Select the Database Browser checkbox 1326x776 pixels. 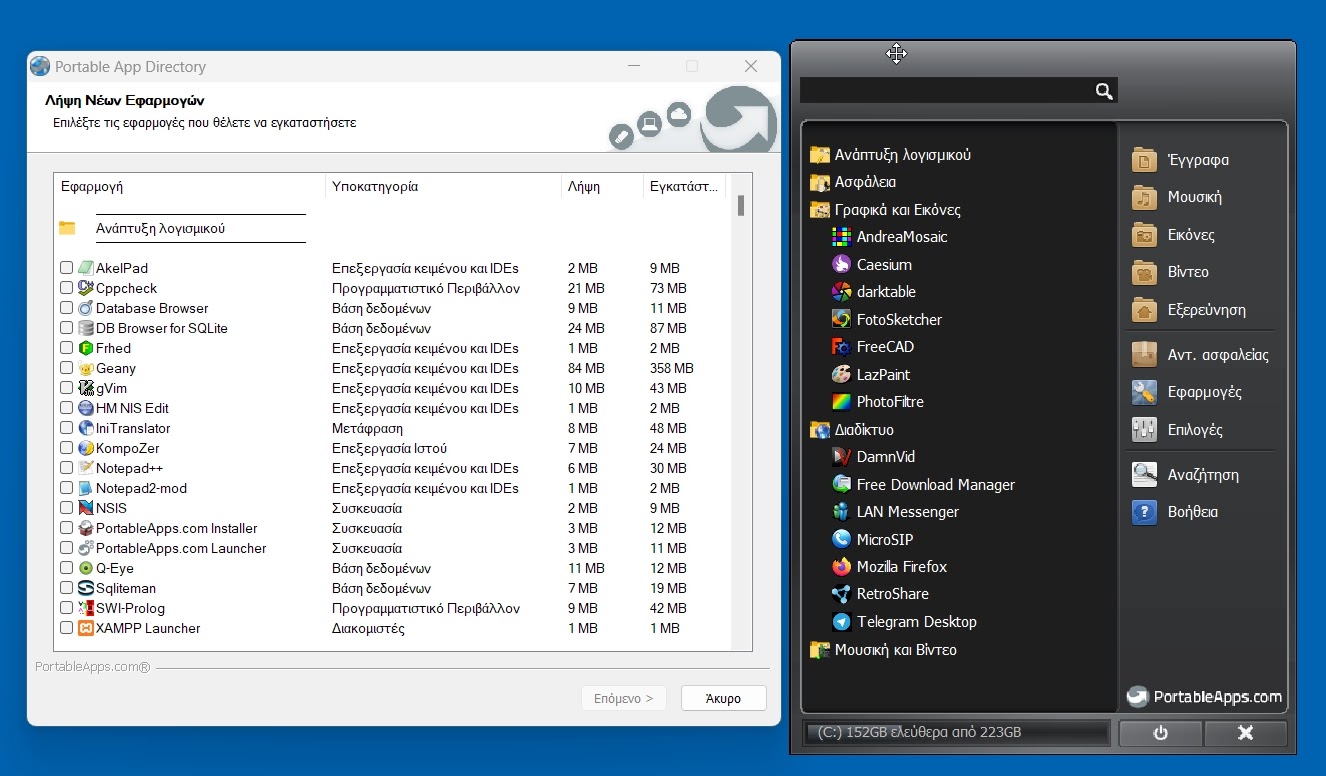click(66, 308)
